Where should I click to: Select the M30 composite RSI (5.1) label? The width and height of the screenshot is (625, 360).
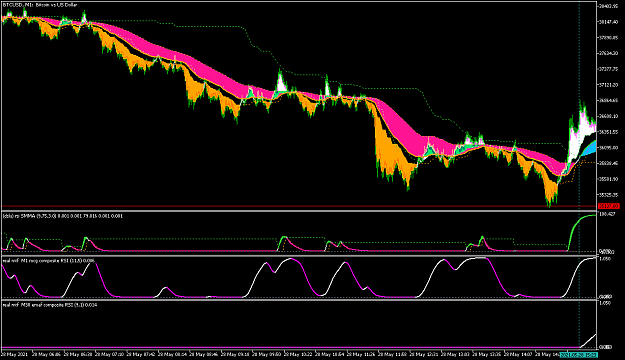50,305
